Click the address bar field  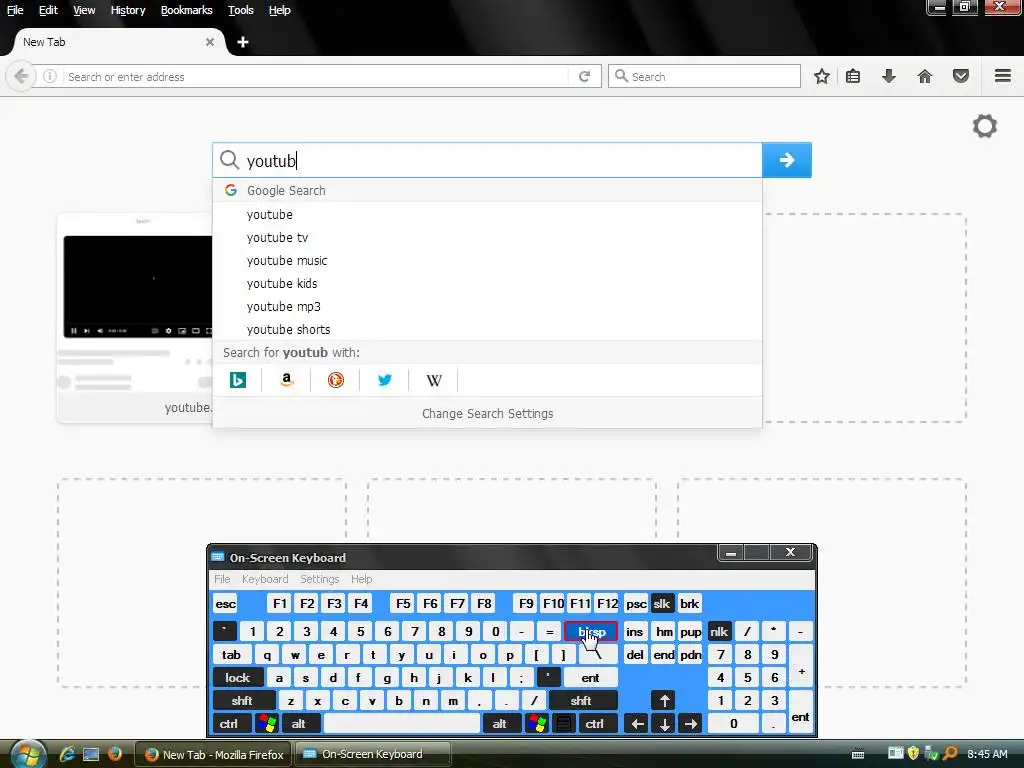coord(317,76)
